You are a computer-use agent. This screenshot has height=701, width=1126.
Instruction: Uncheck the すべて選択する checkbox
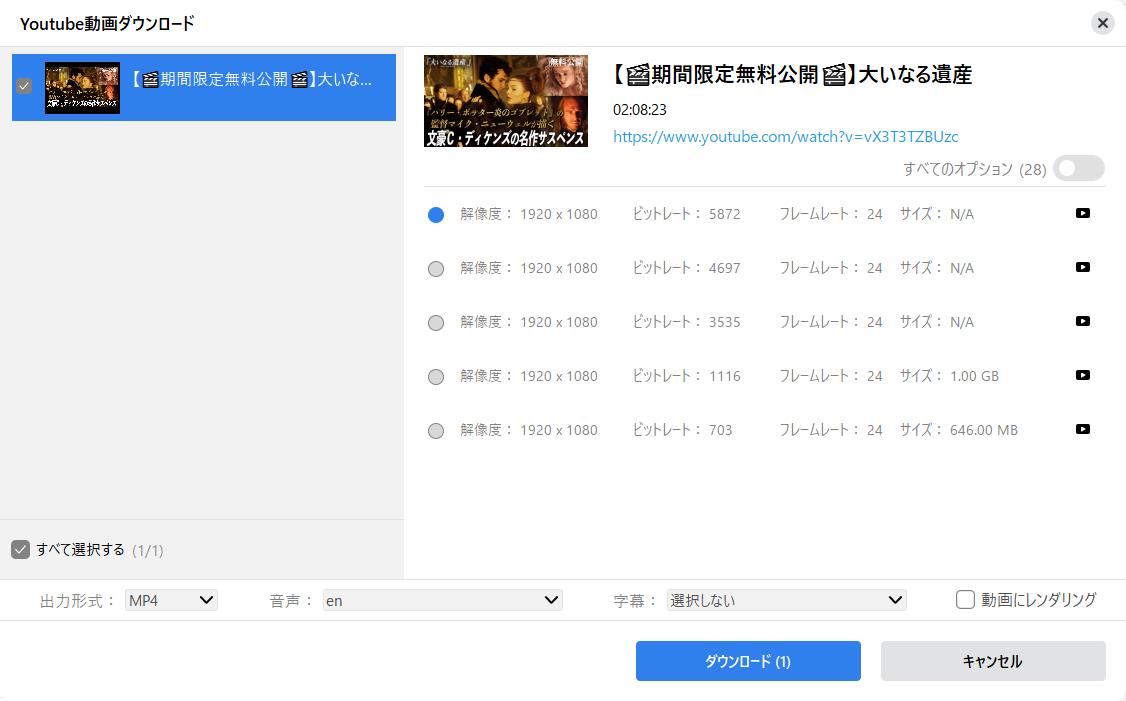[21, 550]
